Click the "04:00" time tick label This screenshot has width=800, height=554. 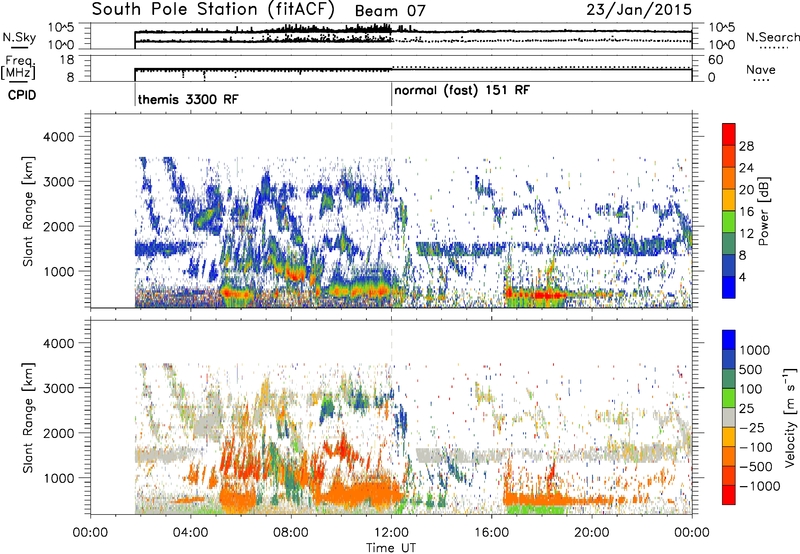click(190, 533)
